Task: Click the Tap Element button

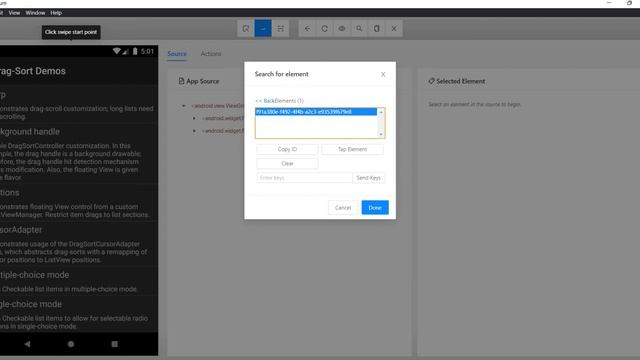Action: (352, 149)
